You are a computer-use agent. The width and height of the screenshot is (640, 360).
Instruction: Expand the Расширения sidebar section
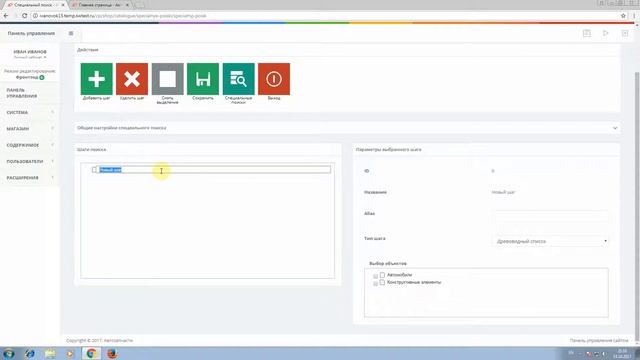(x=29, y=178)
